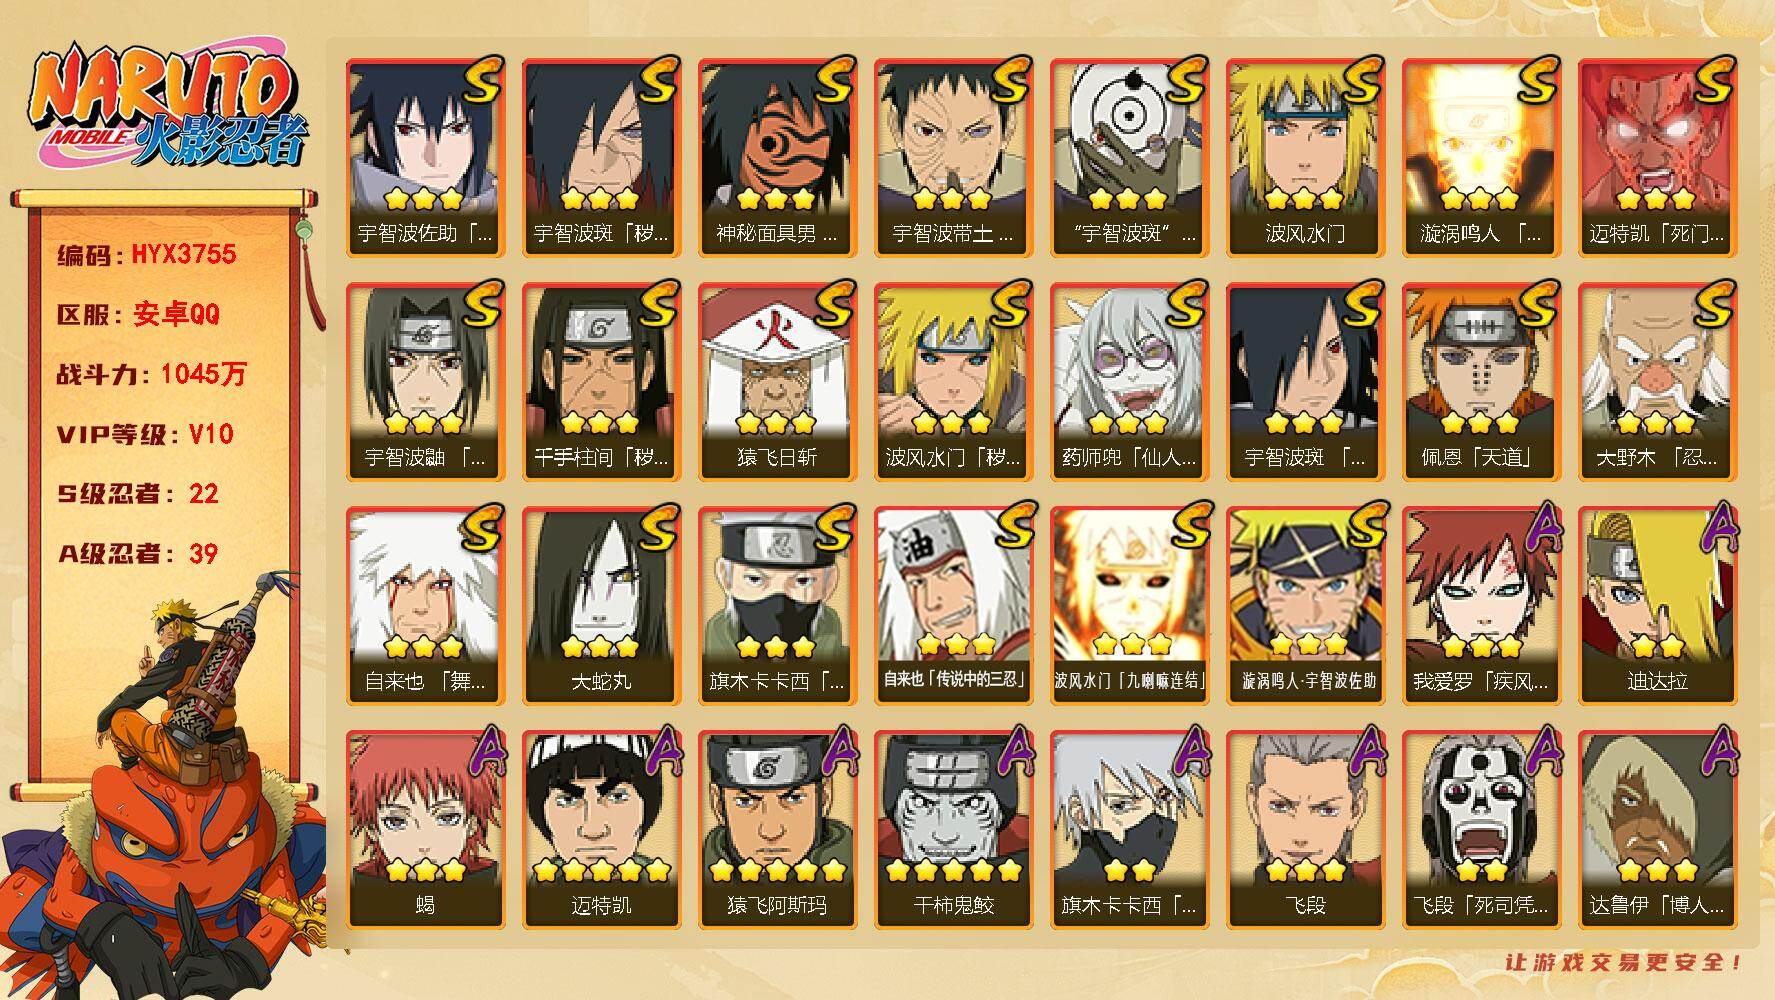Viewport: 1775px width, 1000px height.
Task: Click the 让游戏交易更安全 slogan text
Action: [x=1625, y=963]
